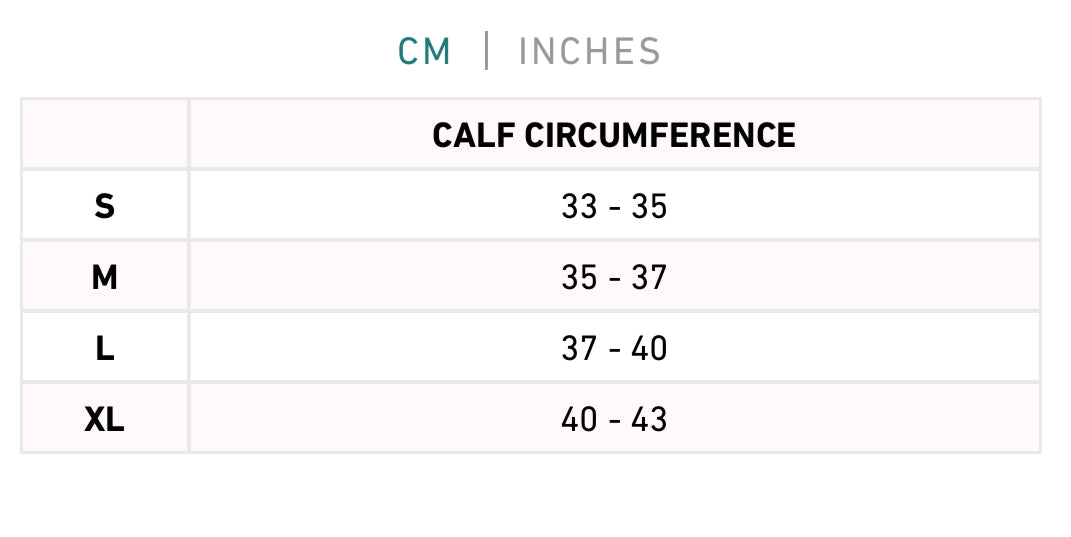
Task: Click the number 40 in the L row
Action: click(649, 348)
